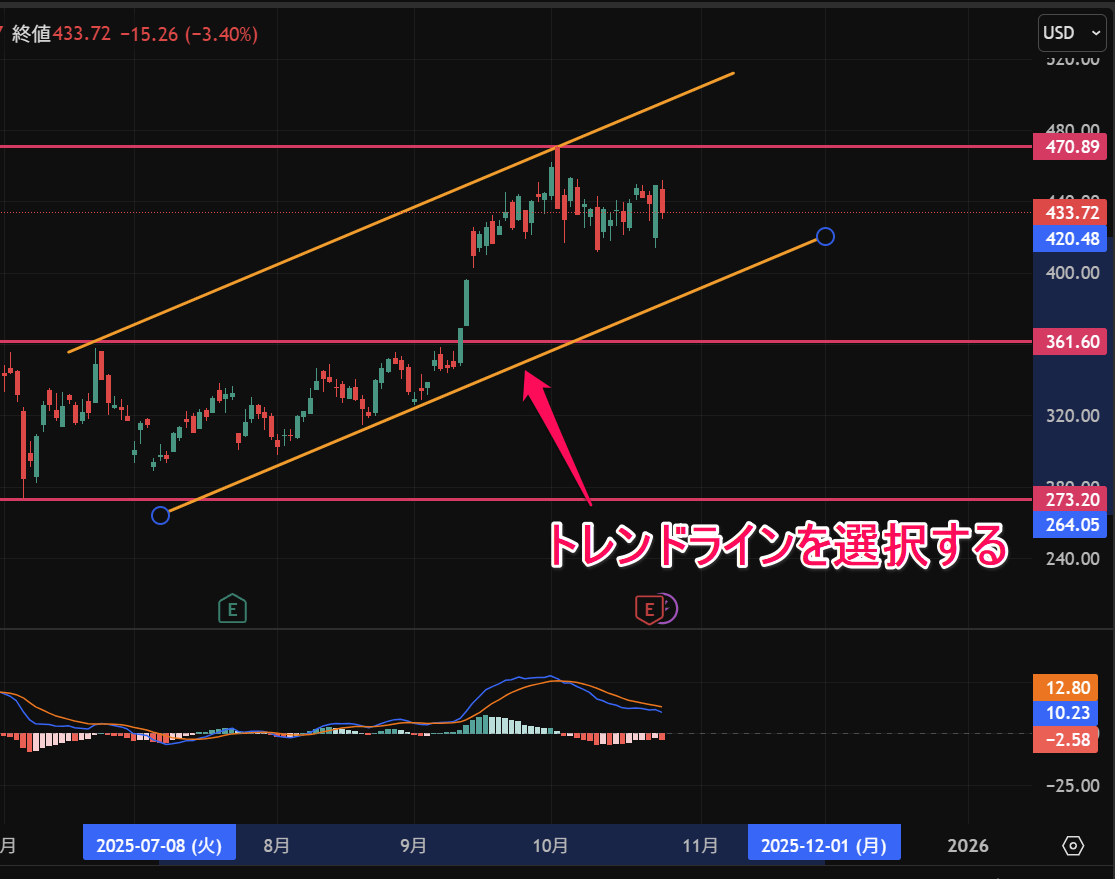
Task: Click the red earnings E marker
Action: point(649,608)
